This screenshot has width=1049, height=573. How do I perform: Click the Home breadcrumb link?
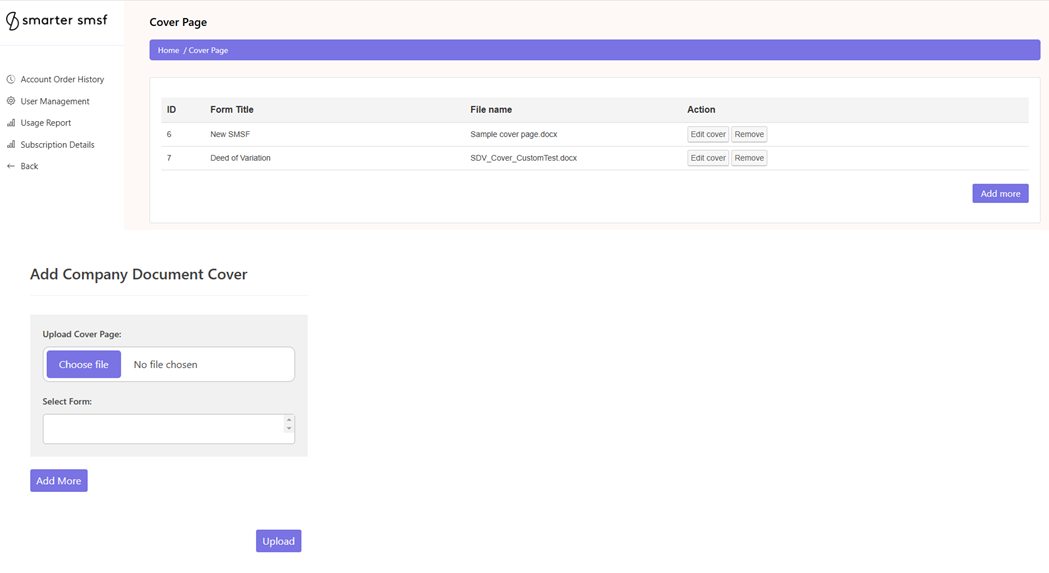click(x=168, y=50)
